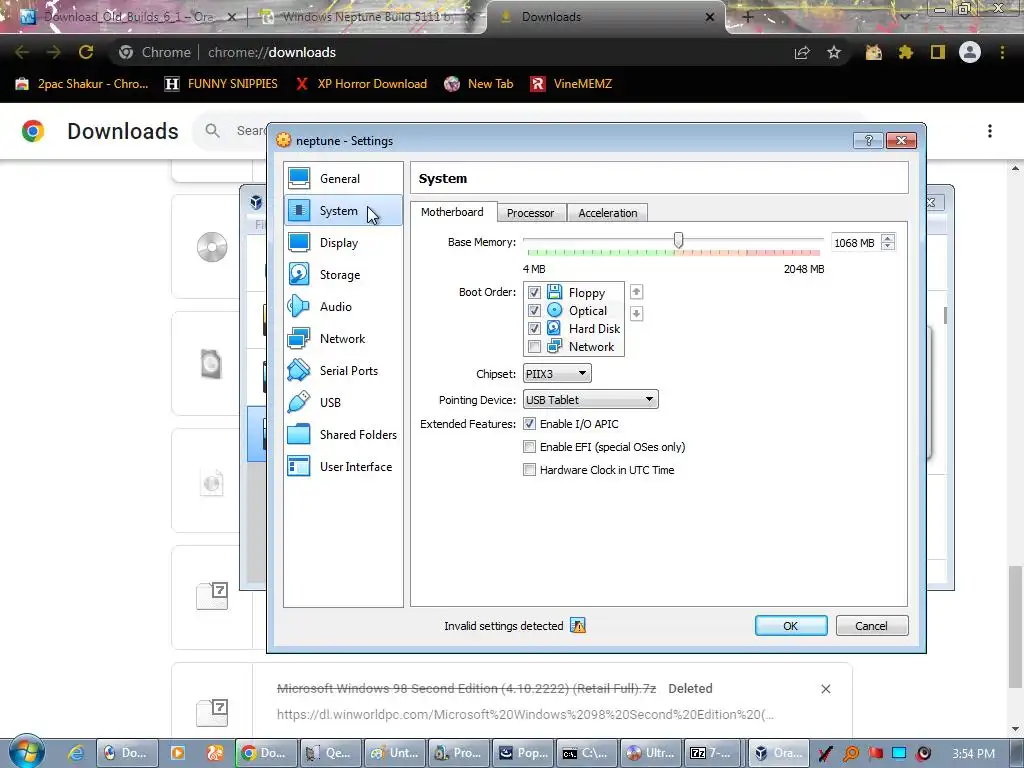Screen dimensions: 1024x768
Task: Cancel the neptune Settings dialog
Action: point(871,626)
